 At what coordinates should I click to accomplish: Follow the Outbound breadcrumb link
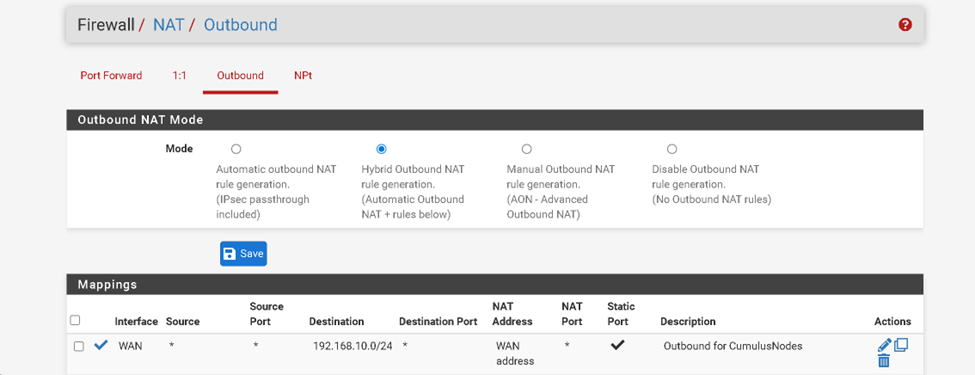[241, 25]
